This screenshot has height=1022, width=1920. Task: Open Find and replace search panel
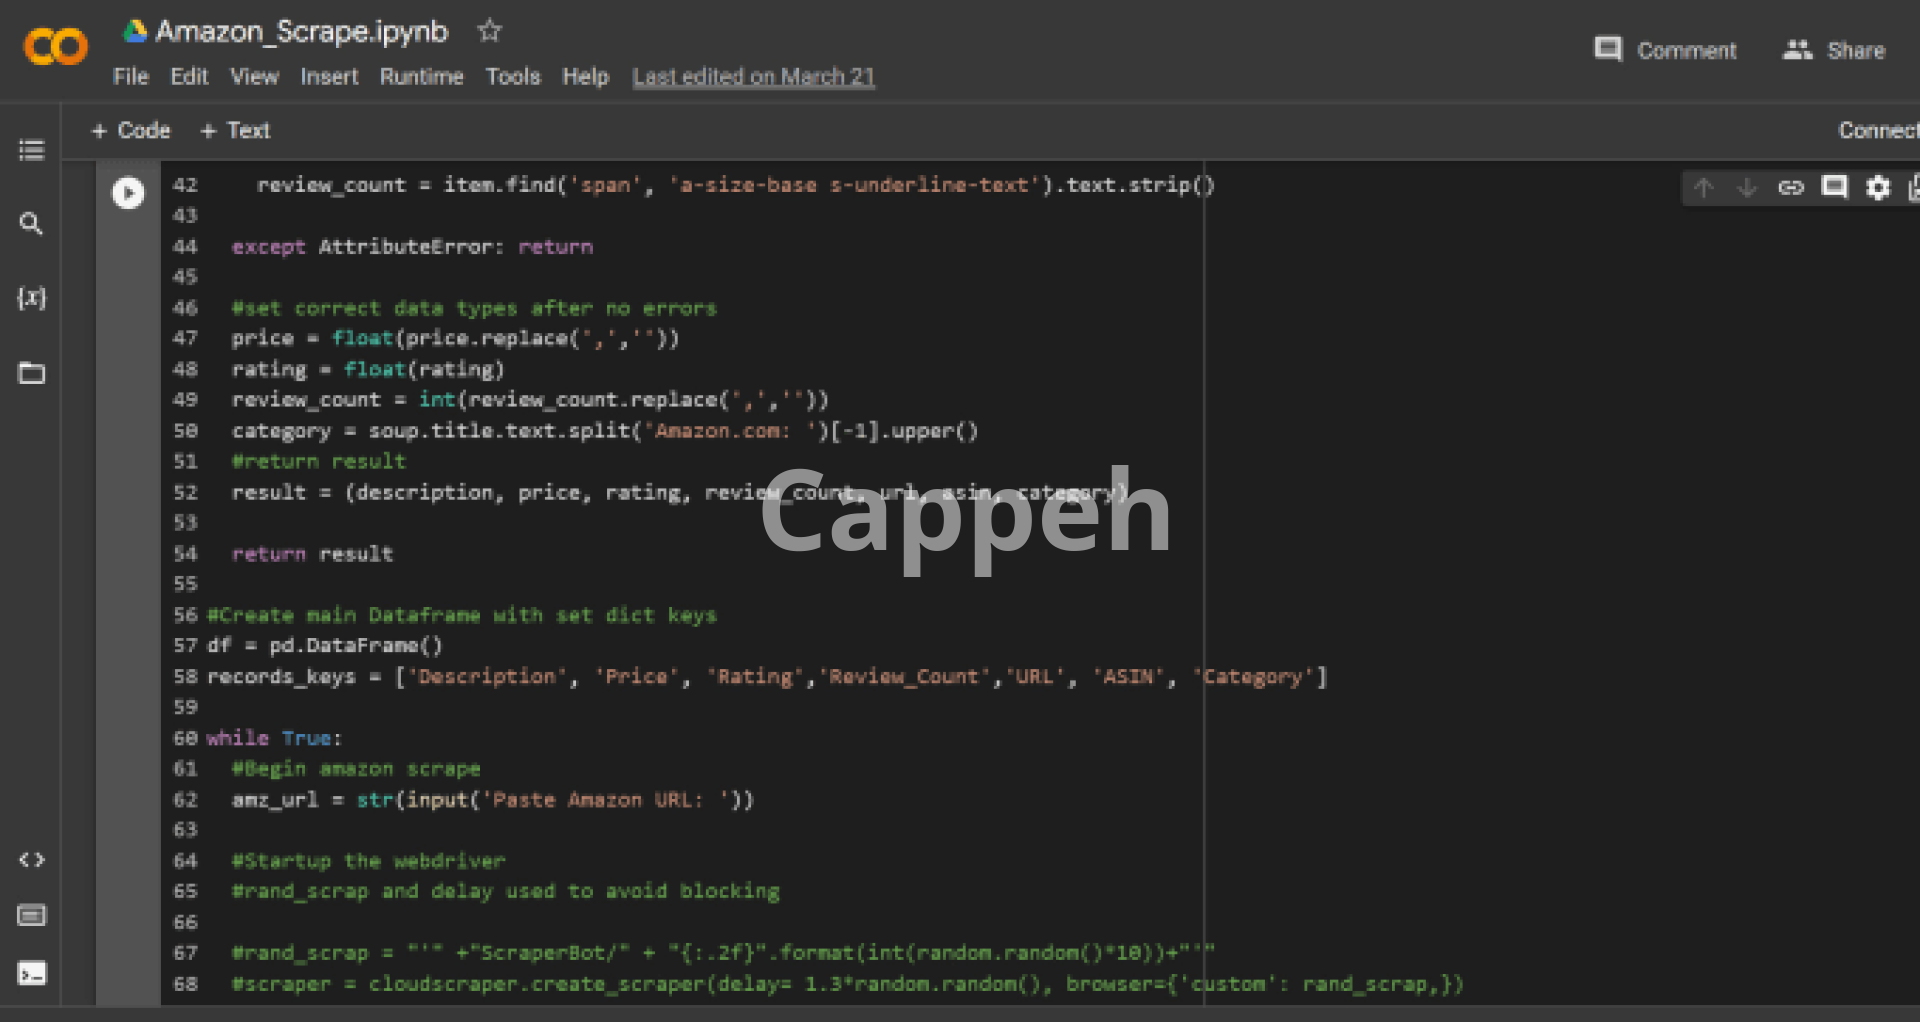tap(32, 223)
